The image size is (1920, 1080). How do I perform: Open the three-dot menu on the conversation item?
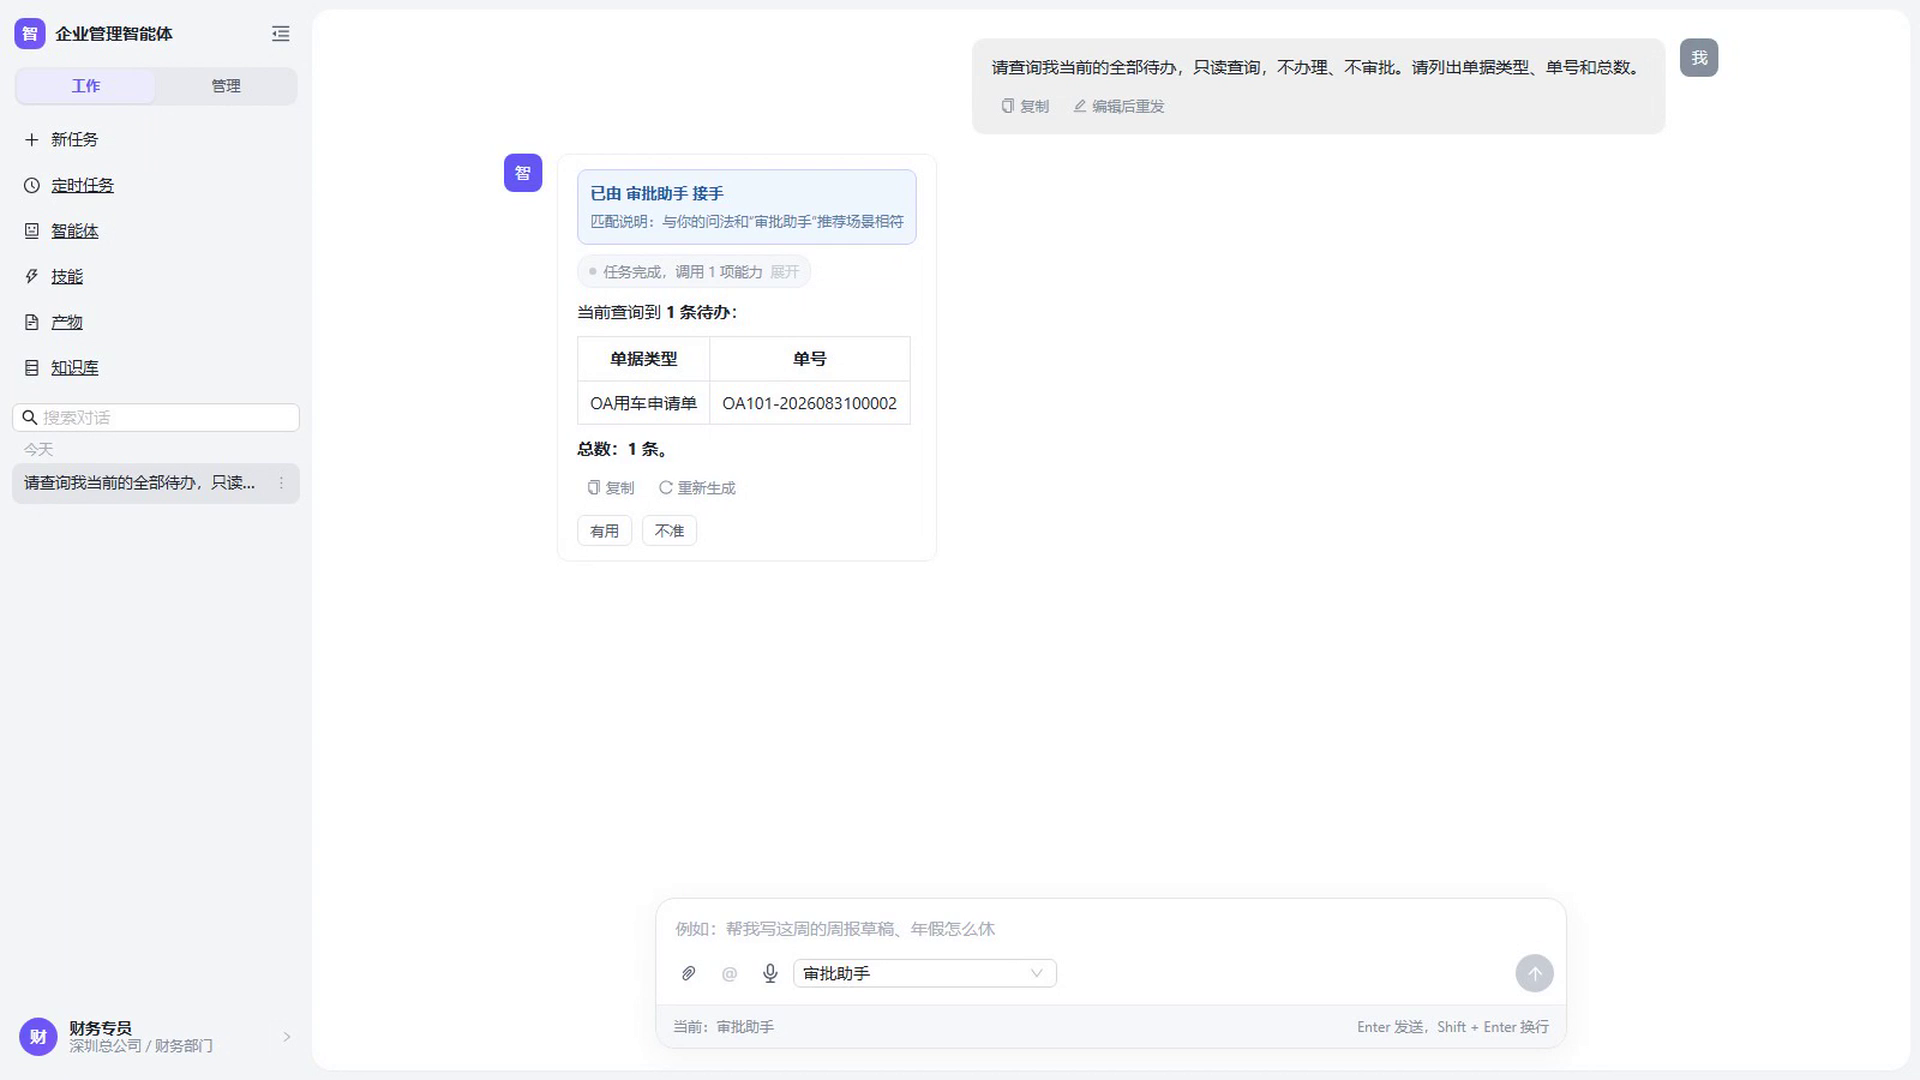[x=281, y=483]
